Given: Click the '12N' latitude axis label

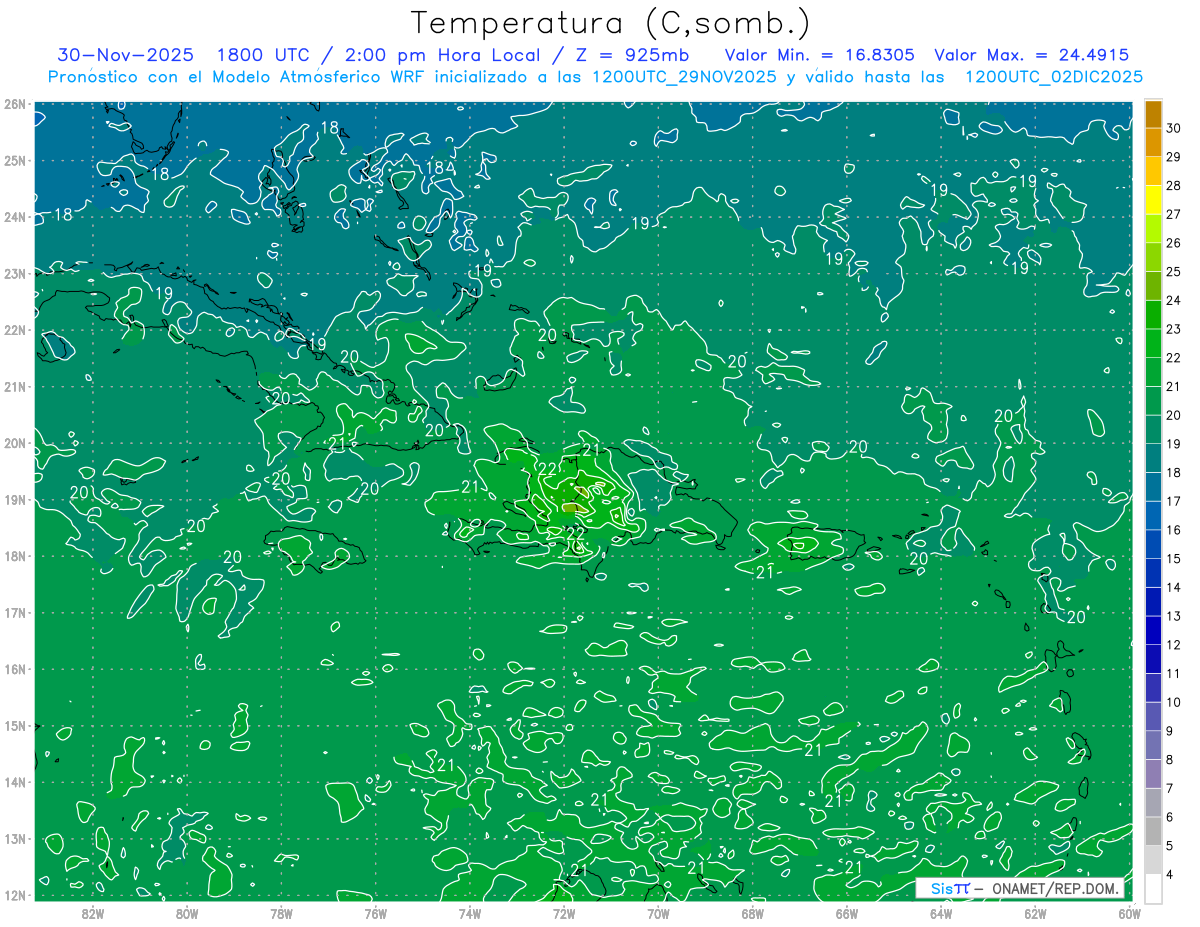Looking at the screenshot, I should tap(14, 895).
